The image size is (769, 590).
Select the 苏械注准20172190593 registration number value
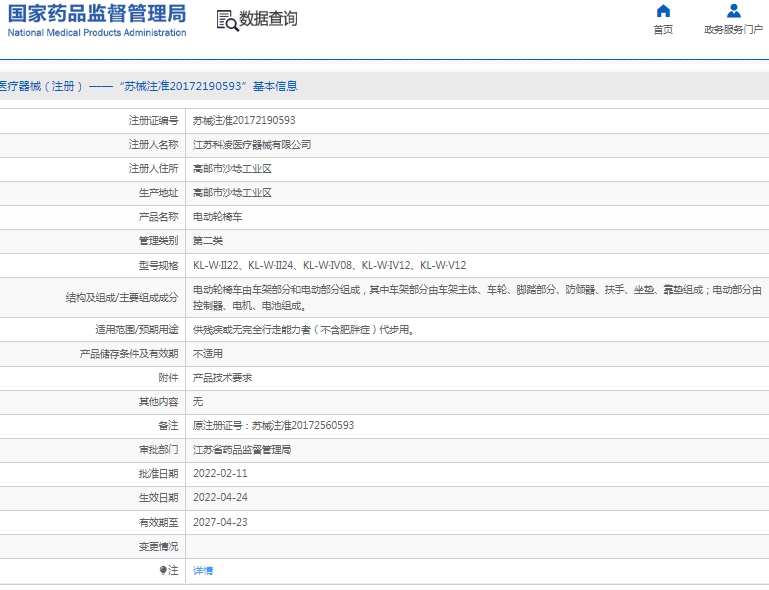(244, 121)
